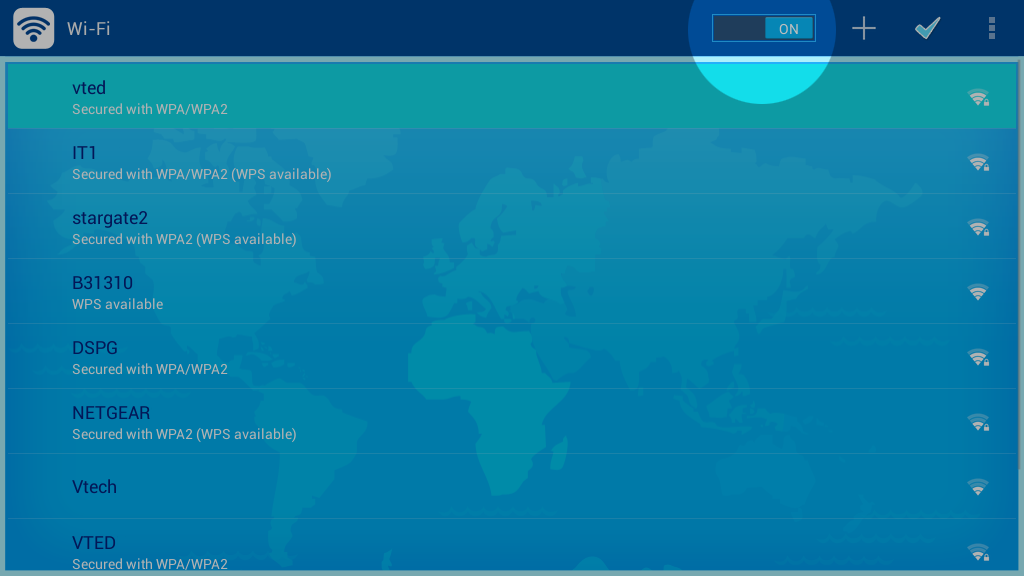Click stargate2's "Secured with WPA2 (WPS available)" text
The image size is (1024, 576).
click(x=184, y=239)
